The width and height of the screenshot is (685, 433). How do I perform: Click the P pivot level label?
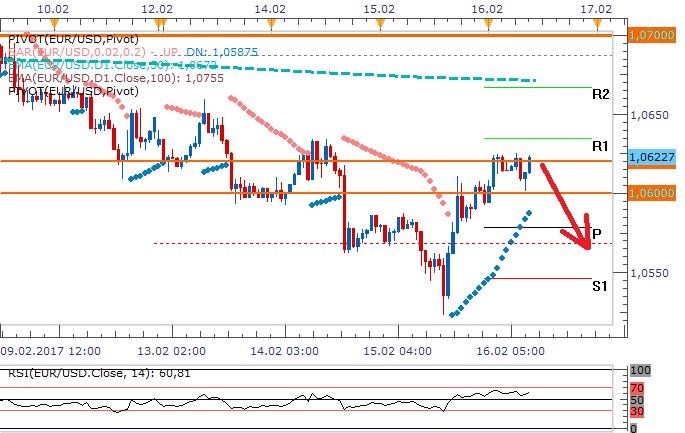[x=595, y=232]
